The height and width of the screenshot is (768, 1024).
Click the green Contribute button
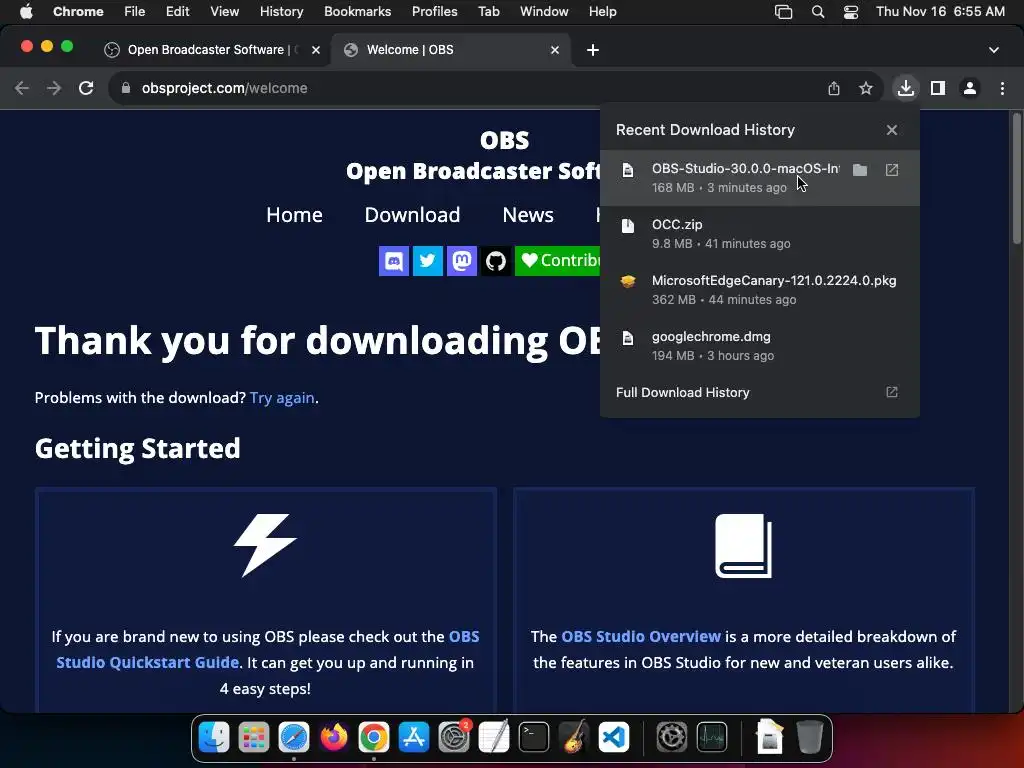click(558, 261)
